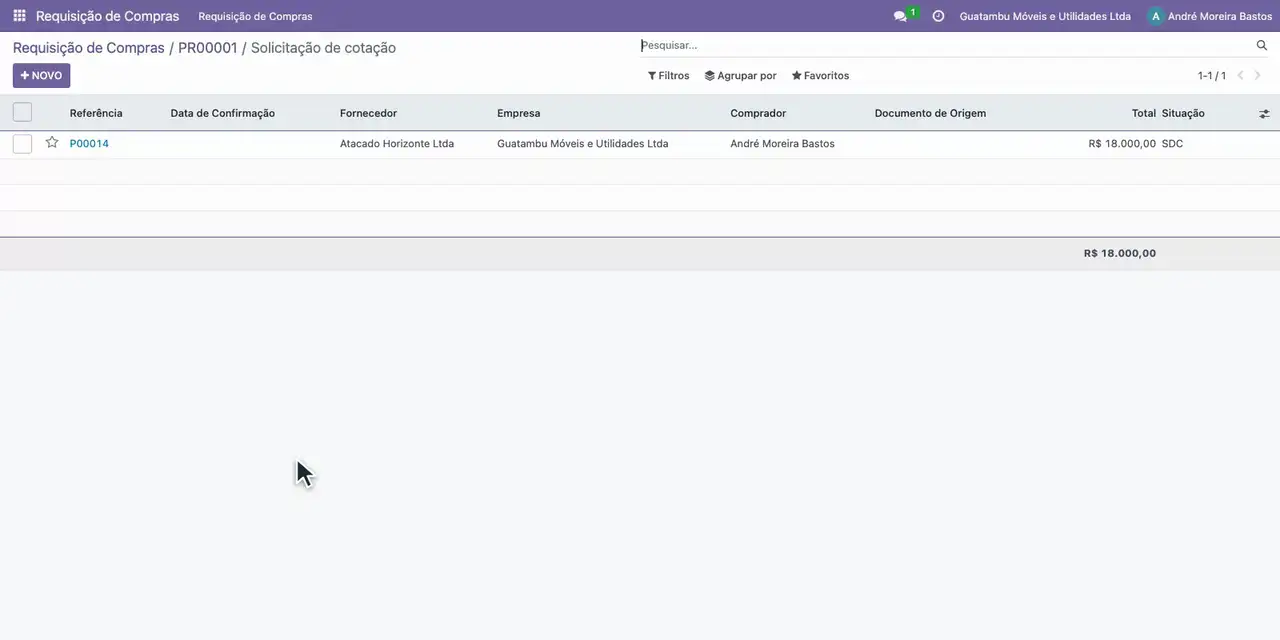This screenshot has height=640, width=1280.
Task: Open reference P00014 link
Action: pos(89,144)
